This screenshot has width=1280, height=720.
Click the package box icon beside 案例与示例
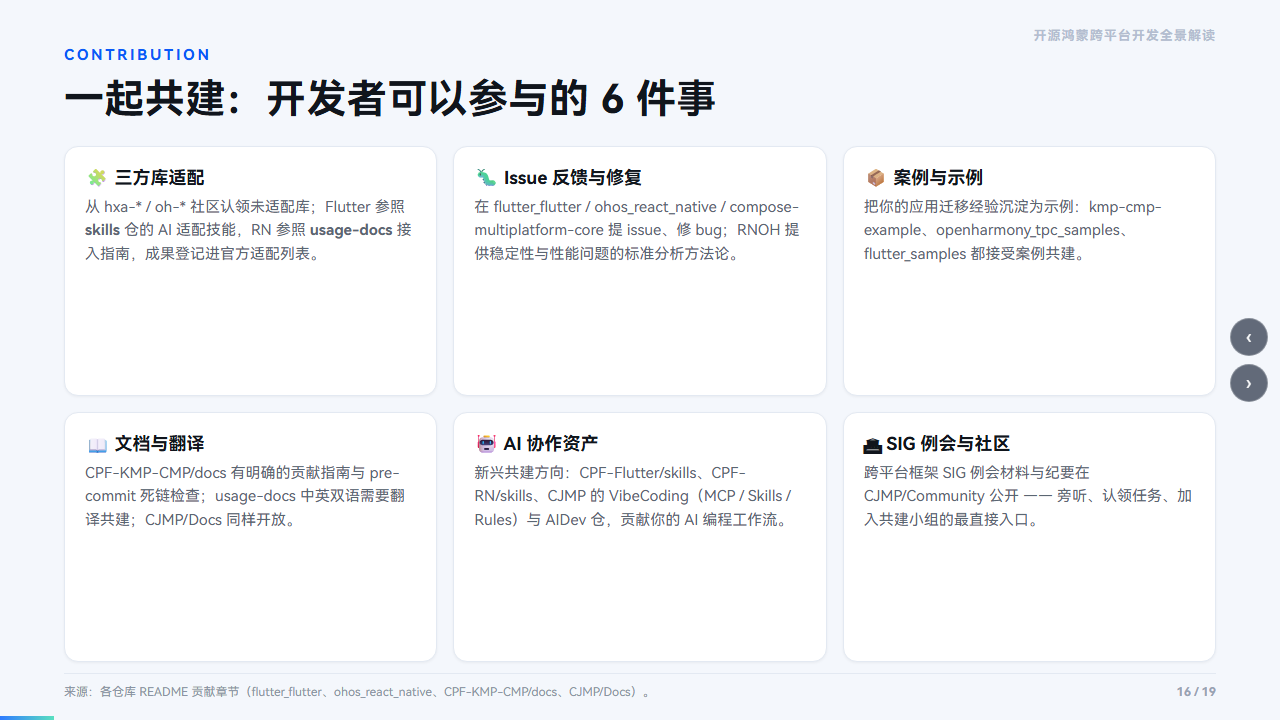coord(875,178)
